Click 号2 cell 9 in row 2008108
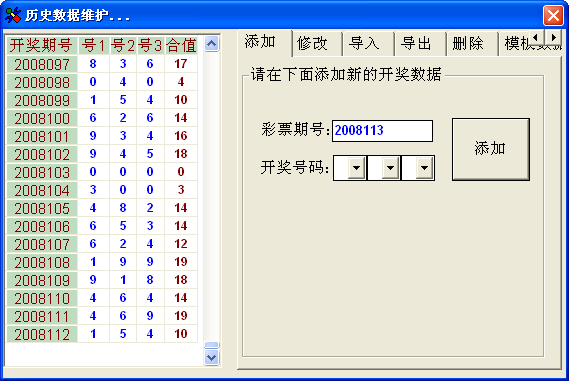569x381 pixels. [x=123, y=262]
